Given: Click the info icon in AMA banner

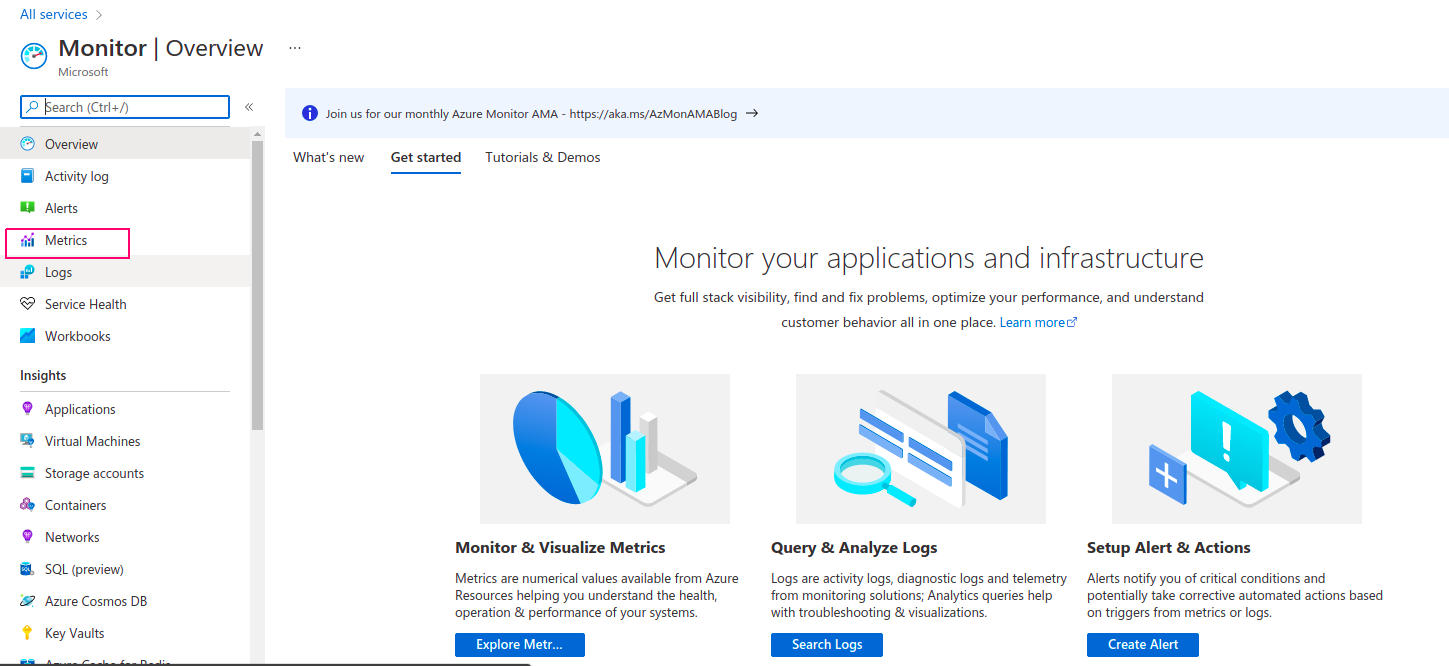Looking at the screenshot, I should pos(310,113).
